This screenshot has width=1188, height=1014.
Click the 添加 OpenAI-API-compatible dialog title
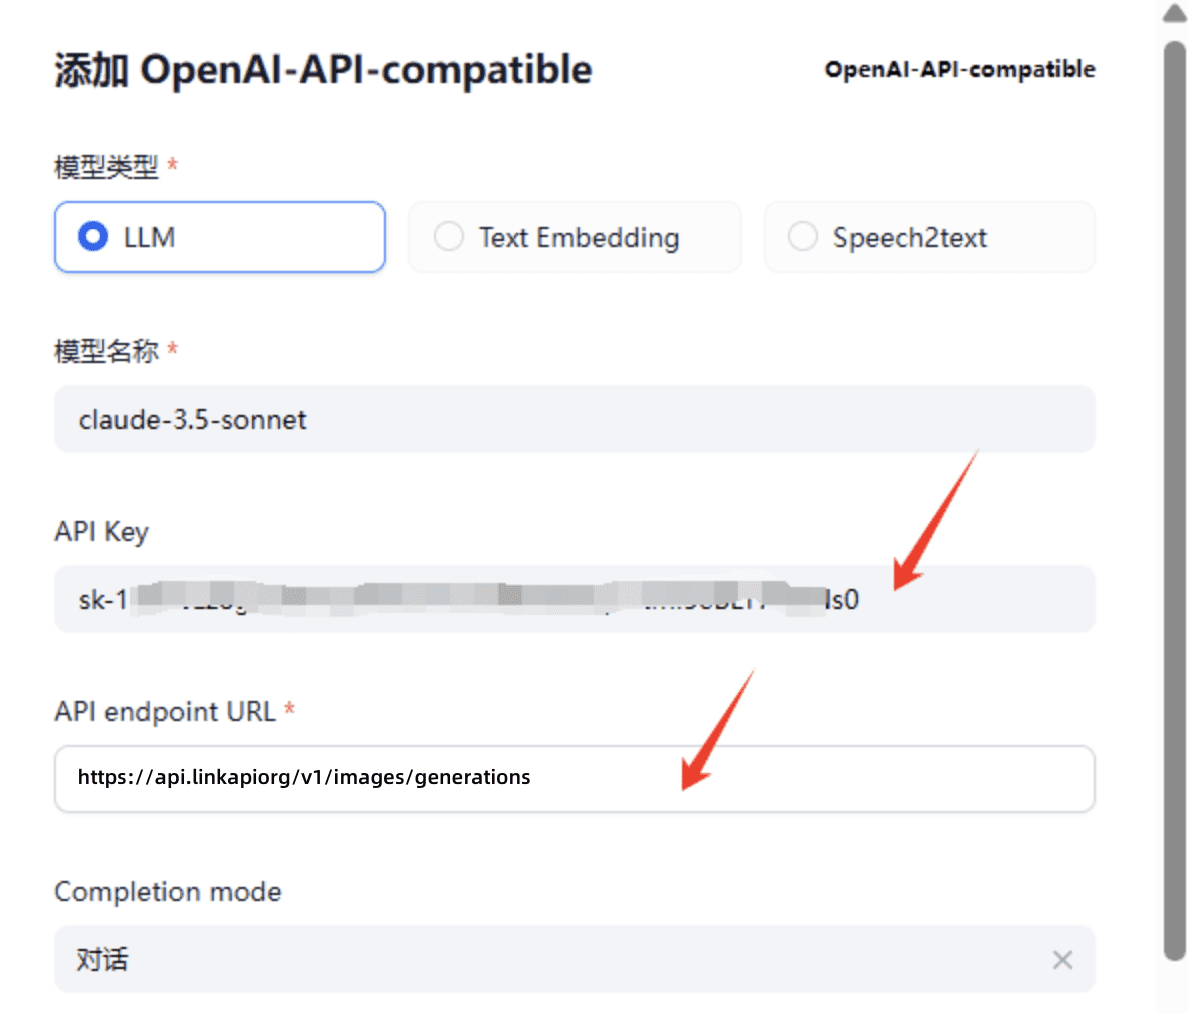(x=323, y=70)
